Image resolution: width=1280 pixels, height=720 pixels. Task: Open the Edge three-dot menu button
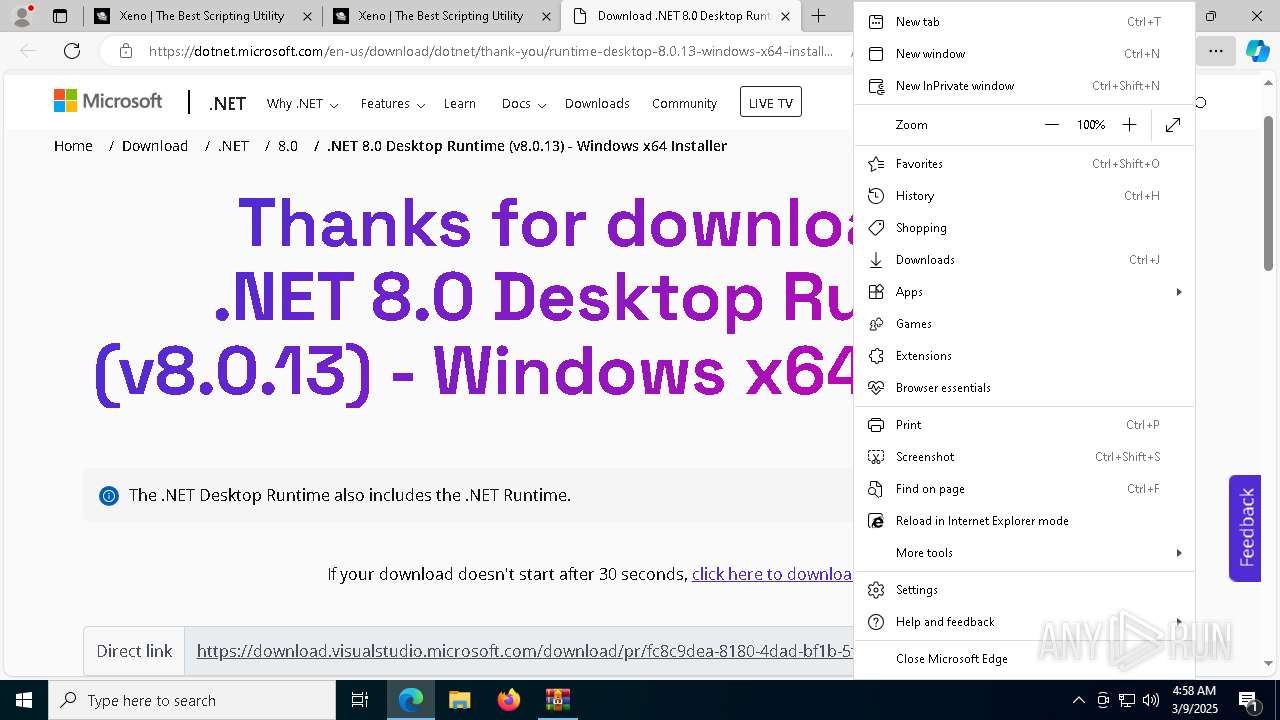(1216, 51)
